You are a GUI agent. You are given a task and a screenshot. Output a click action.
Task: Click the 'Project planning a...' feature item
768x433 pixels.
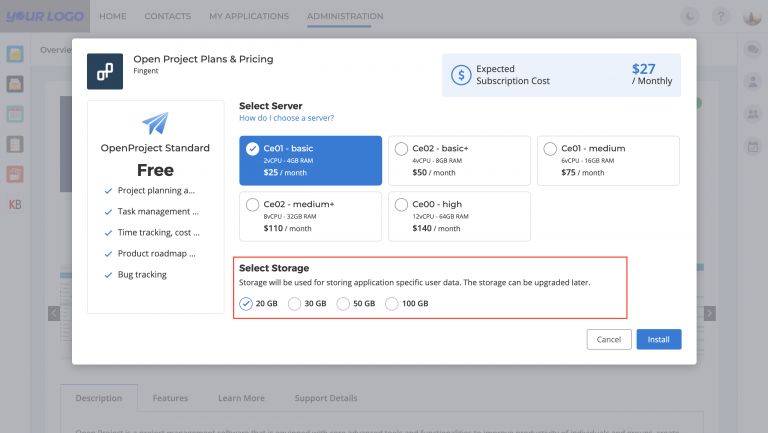tap(150, 191)
